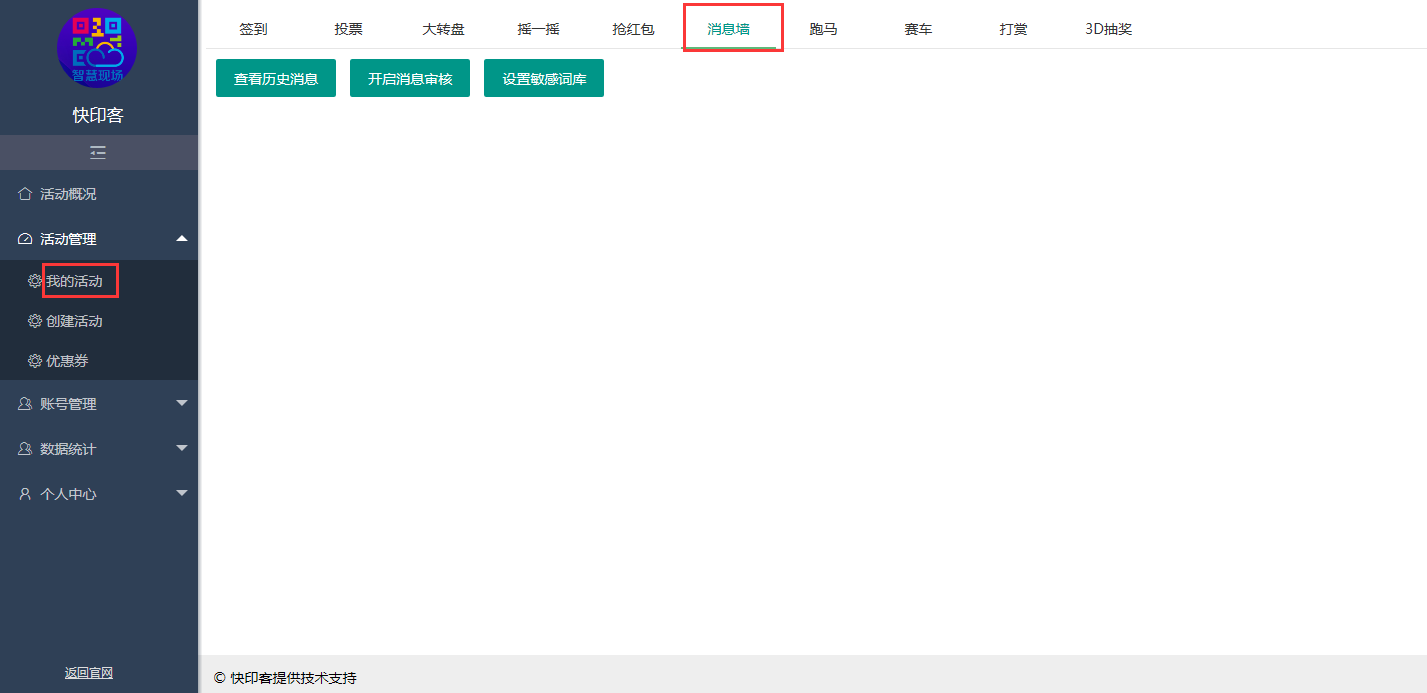The width and height of the screenshot is (1427, 693).
Task: Switch to the 抢红包 tab
Action: point(633,29)
